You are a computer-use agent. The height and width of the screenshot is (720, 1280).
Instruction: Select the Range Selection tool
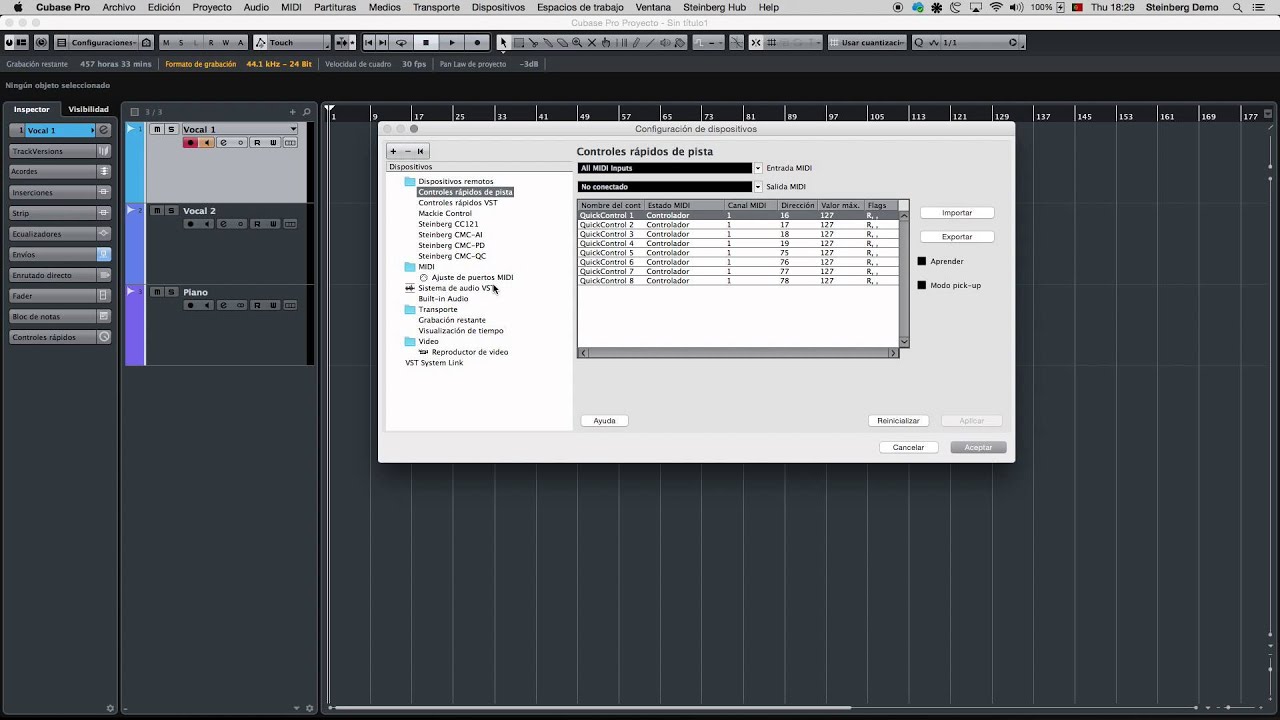point(519,43)
